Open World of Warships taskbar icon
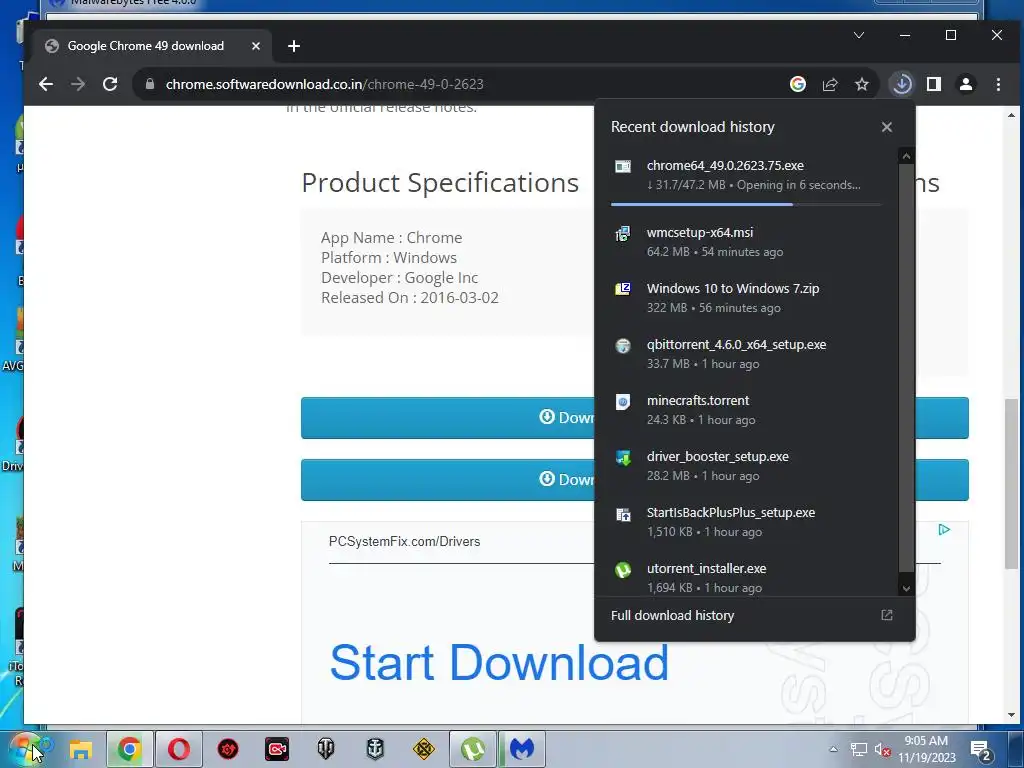This screenshot has width=1024, height=768. coord(375,749)
